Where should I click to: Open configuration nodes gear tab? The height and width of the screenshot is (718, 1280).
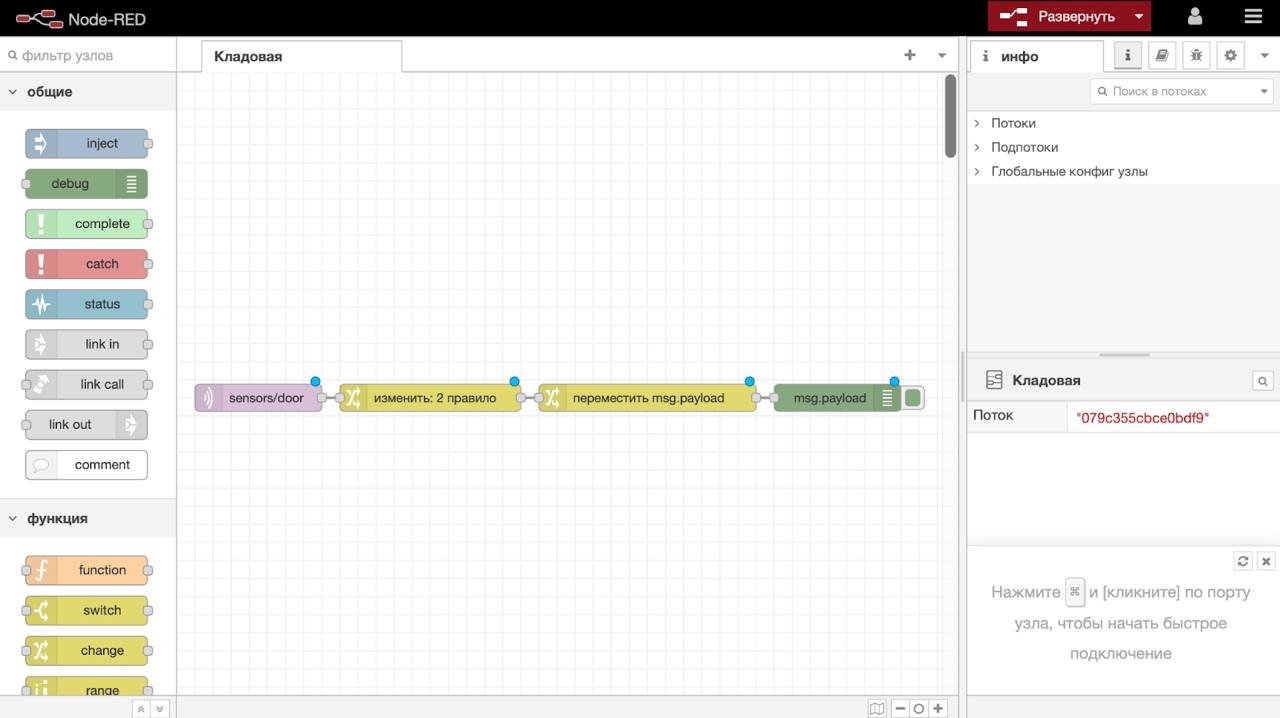[1231, 56]
